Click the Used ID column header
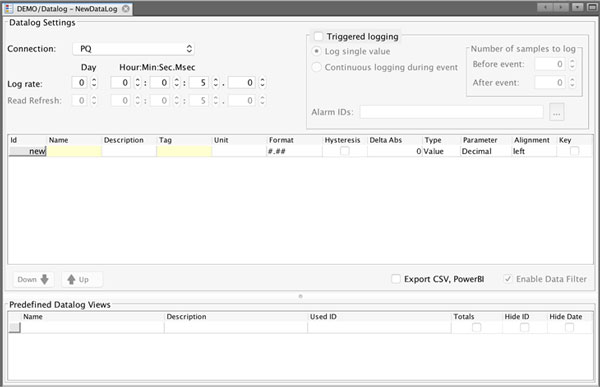Image resolution: width=600 pixels, height=387 pixels. tap(379, 317)
